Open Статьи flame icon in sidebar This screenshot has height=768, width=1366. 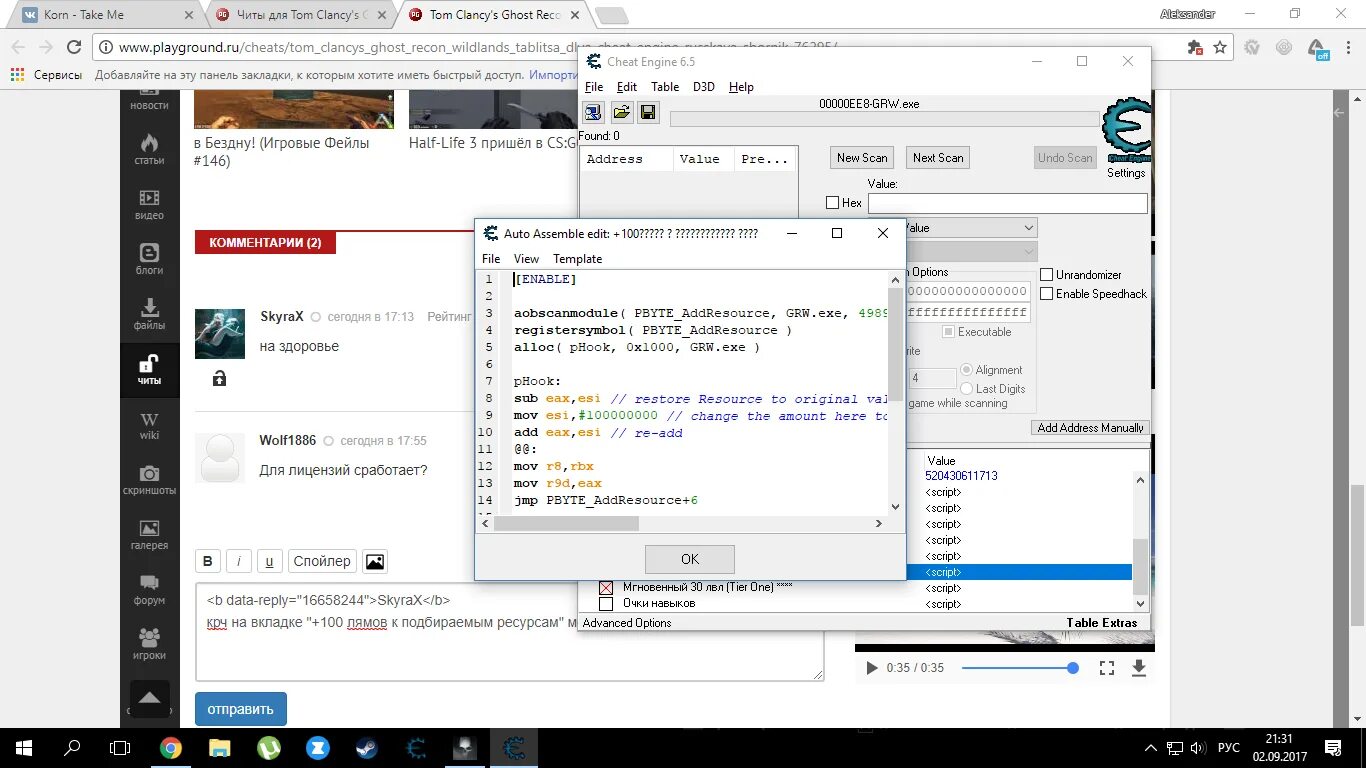tap(150, 148)
